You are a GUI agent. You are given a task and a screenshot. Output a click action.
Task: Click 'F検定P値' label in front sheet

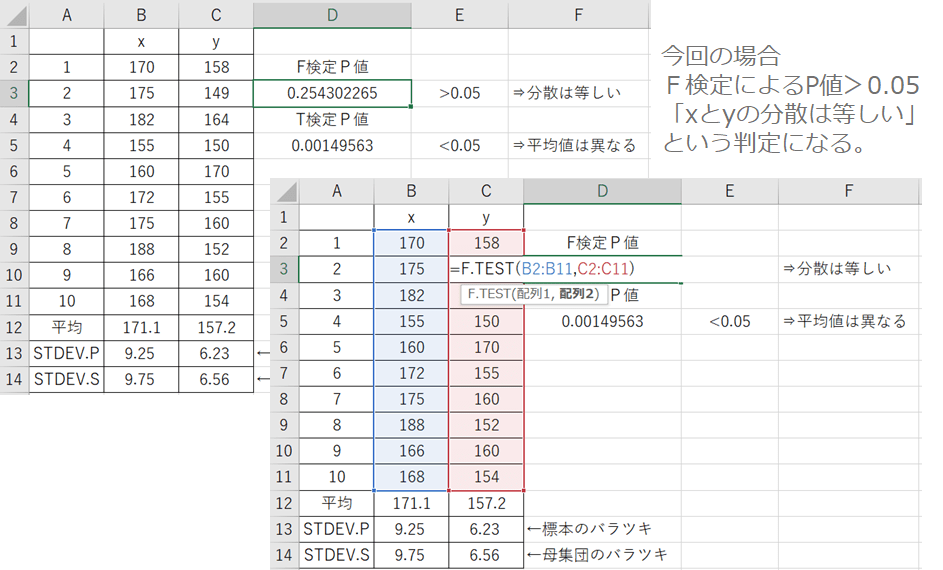603,243
